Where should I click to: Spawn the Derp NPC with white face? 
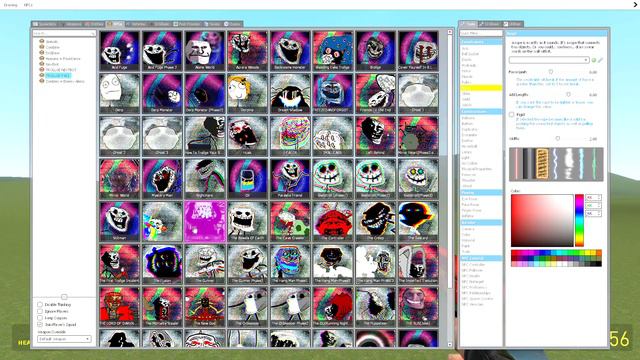(120, 93)
